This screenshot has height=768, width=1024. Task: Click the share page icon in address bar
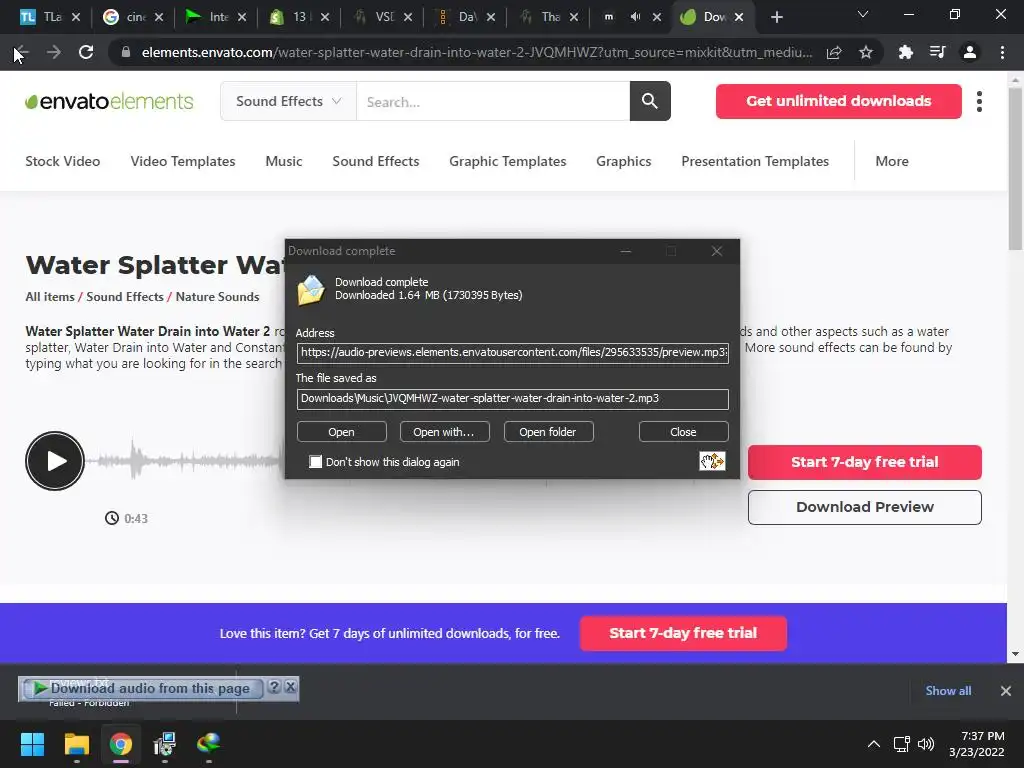coord(834,52)
